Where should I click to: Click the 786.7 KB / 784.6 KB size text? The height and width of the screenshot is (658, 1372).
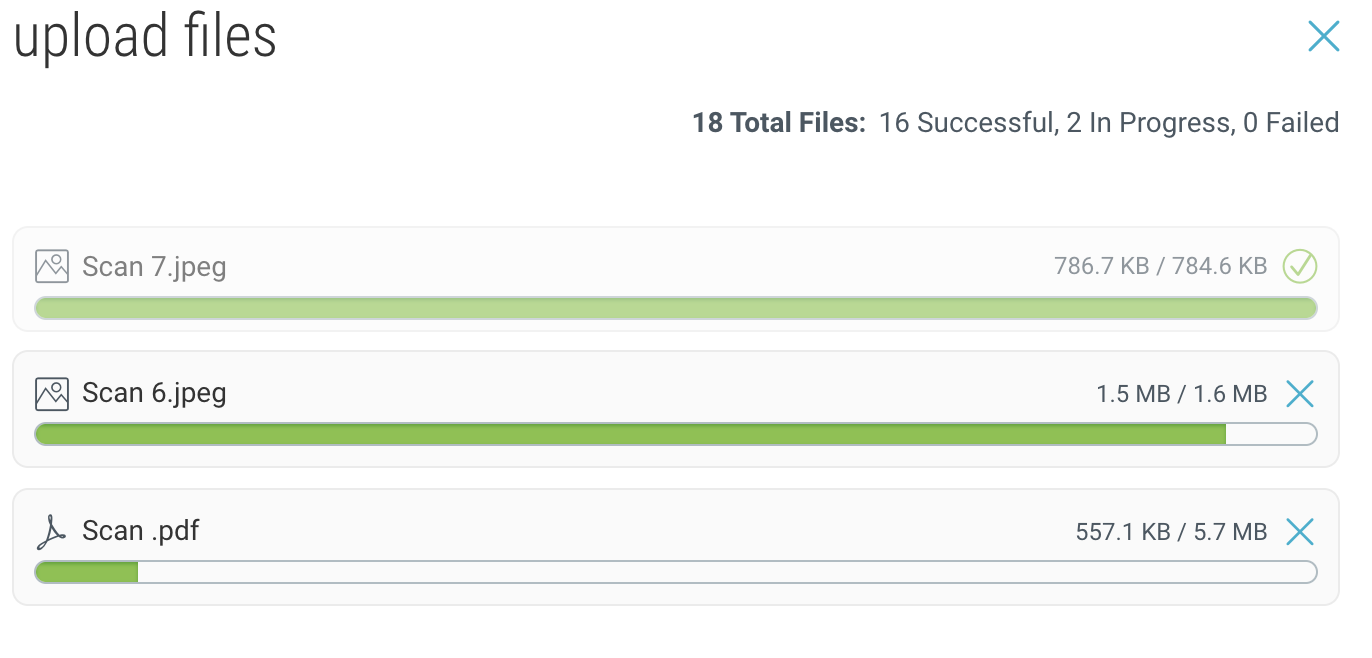[x=1160, y=267]
